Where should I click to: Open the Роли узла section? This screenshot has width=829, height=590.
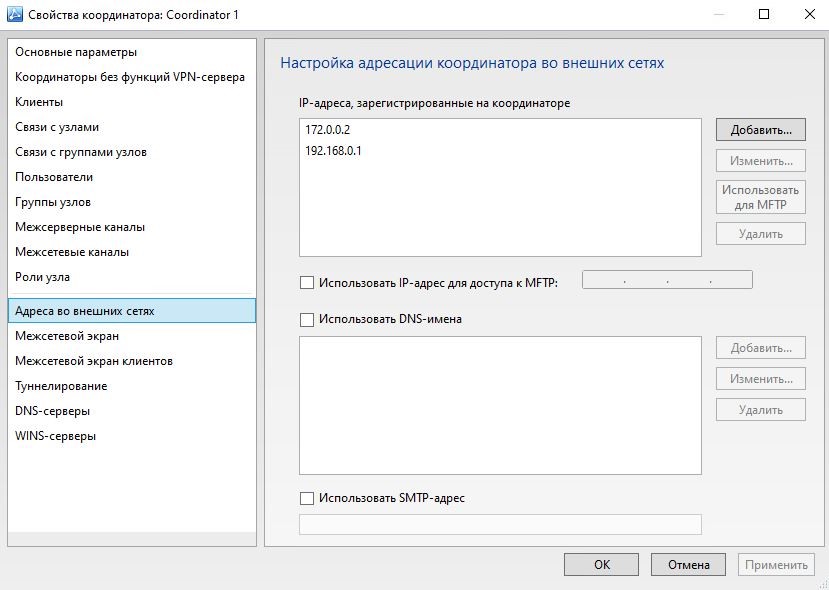pyautogui.click(x=43, y=277)
